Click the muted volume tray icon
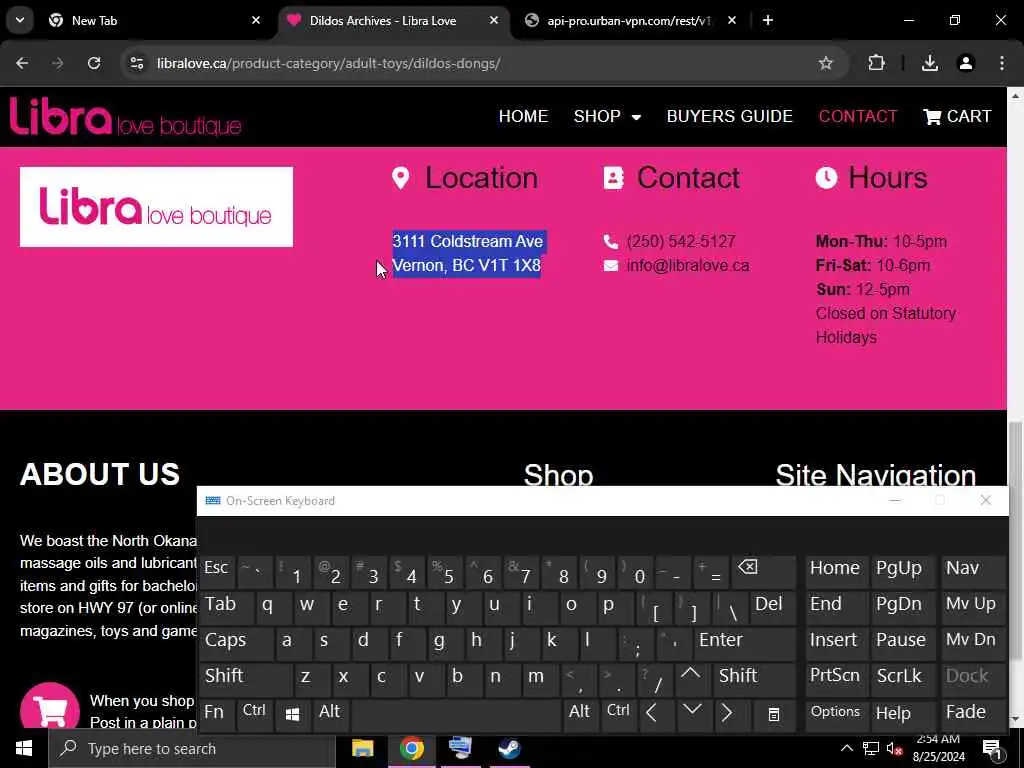The image size is (1024, 768). 894,748
